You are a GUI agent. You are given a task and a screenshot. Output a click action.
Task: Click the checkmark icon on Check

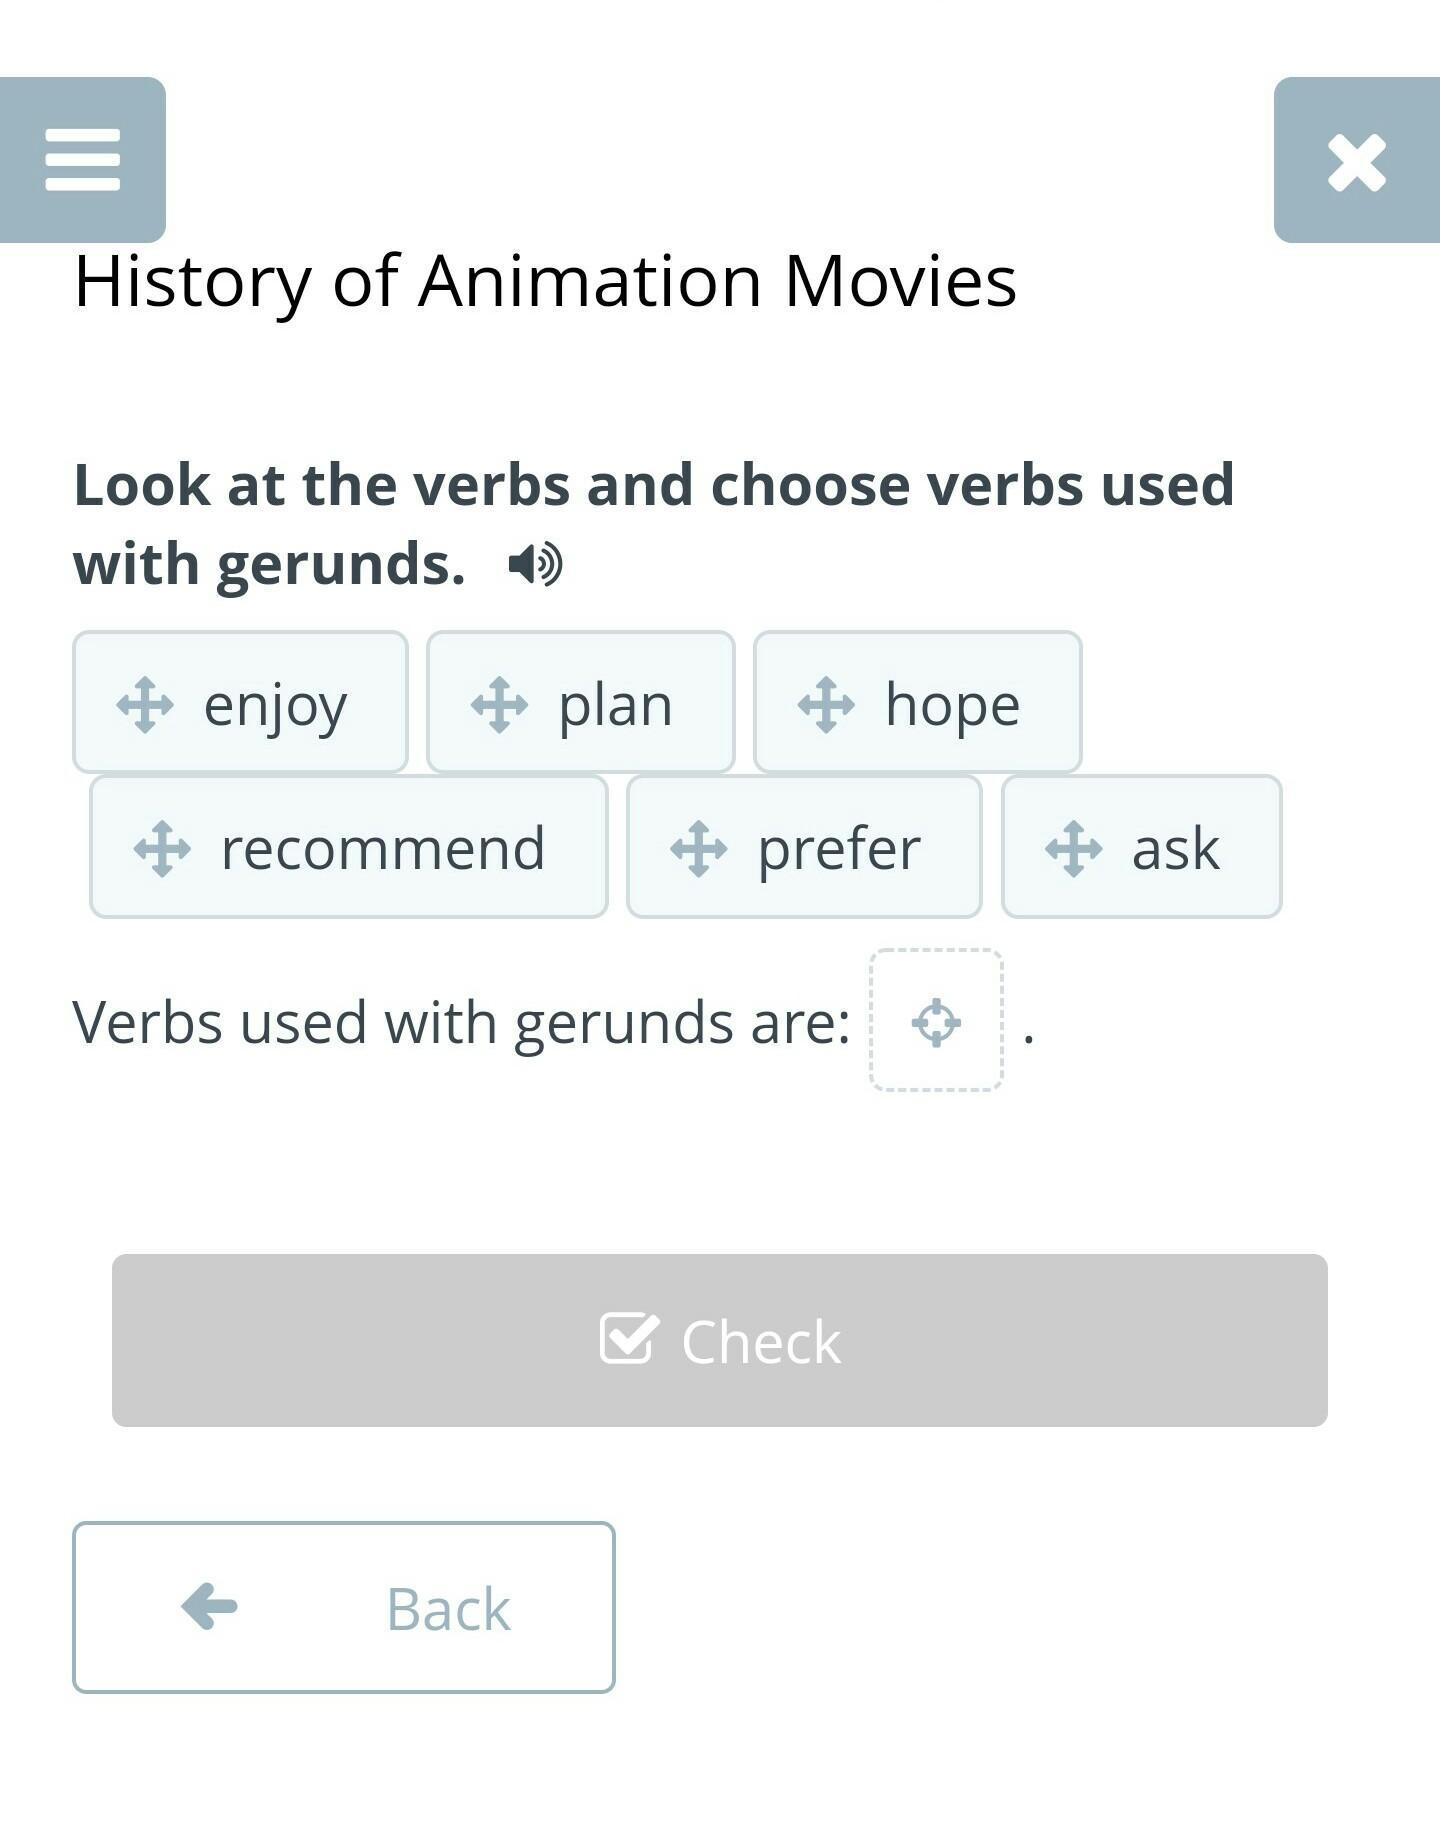click(629, 1338)
